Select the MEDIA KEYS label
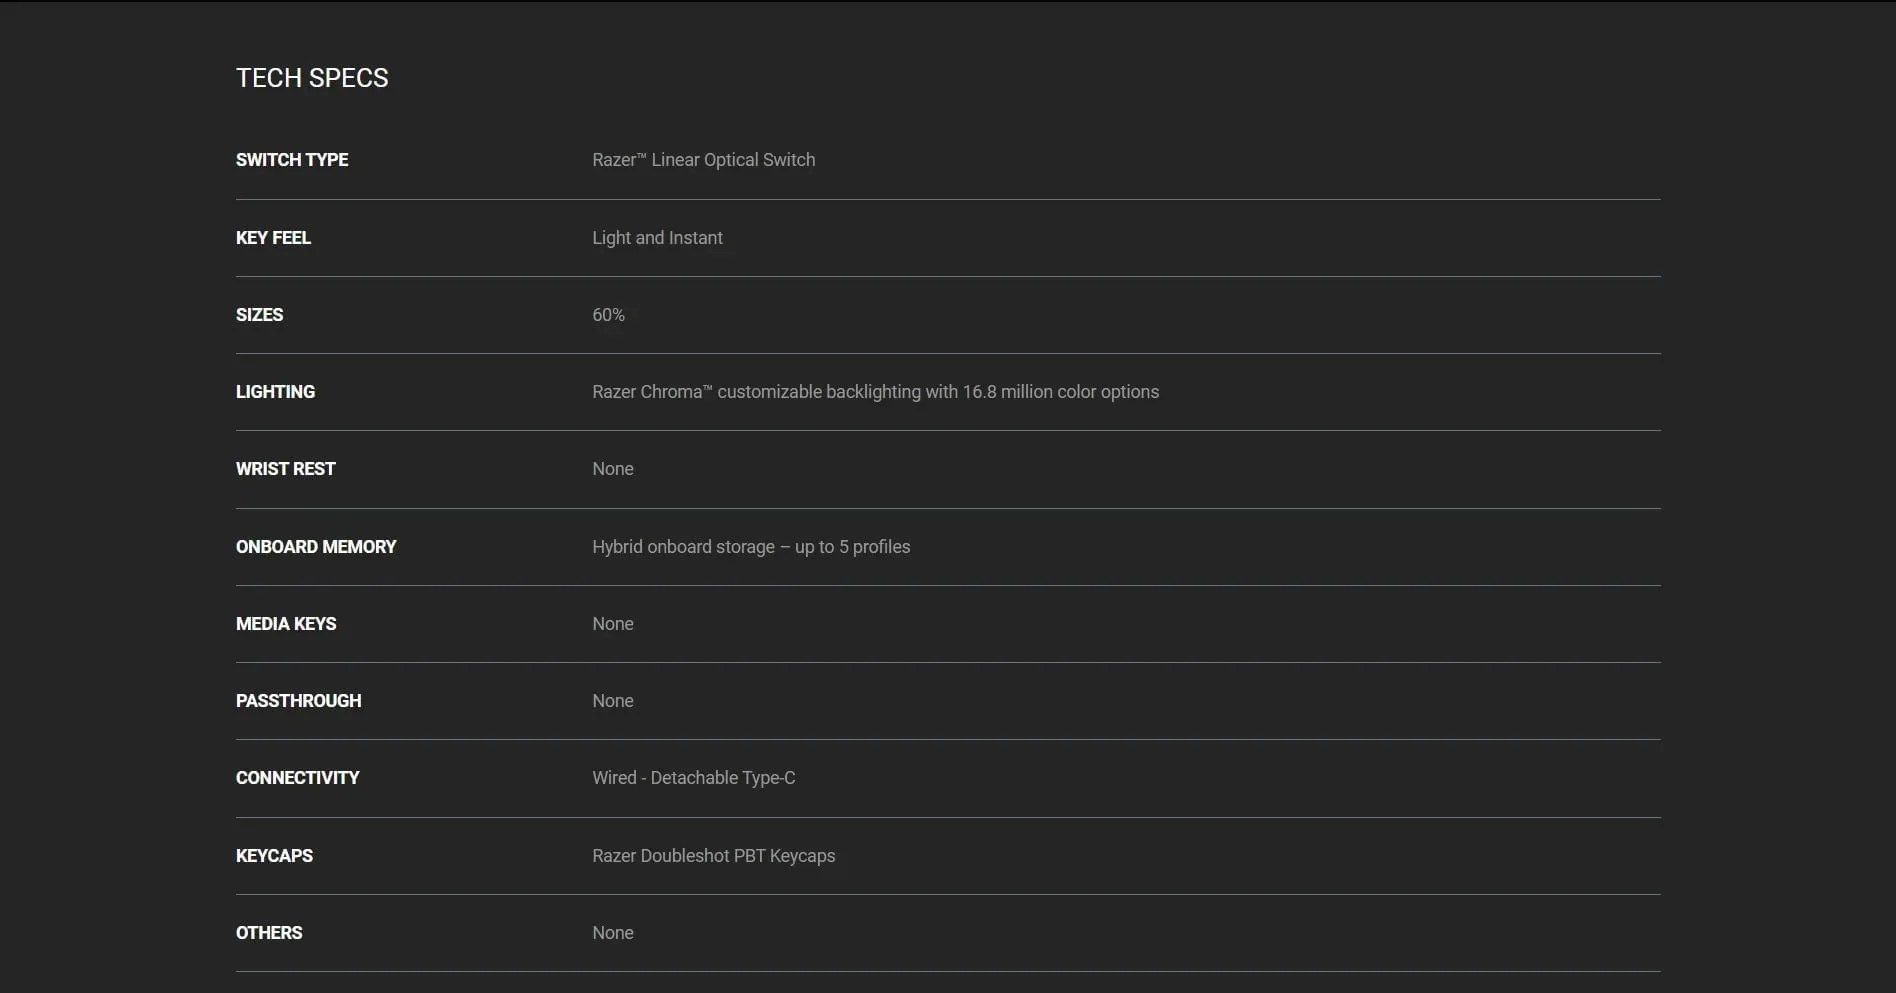 [x=286, y=624]
